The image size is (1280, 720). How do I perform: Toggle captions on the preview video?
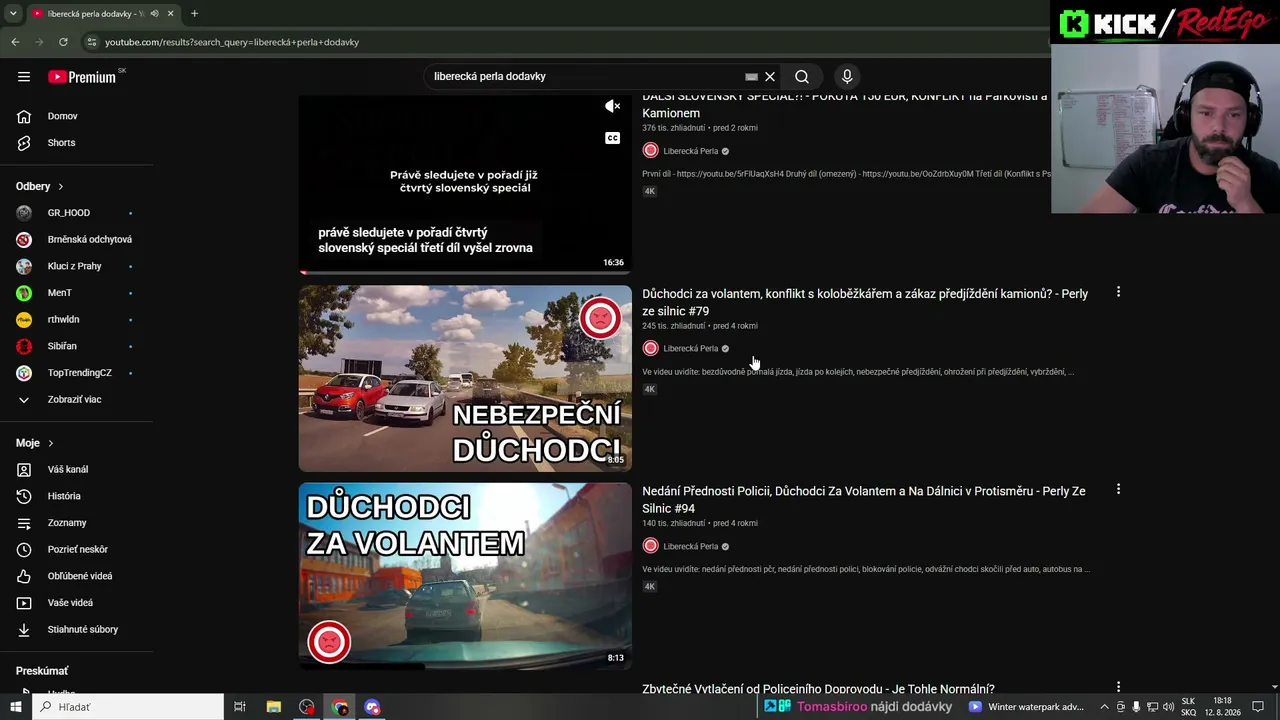612,138
